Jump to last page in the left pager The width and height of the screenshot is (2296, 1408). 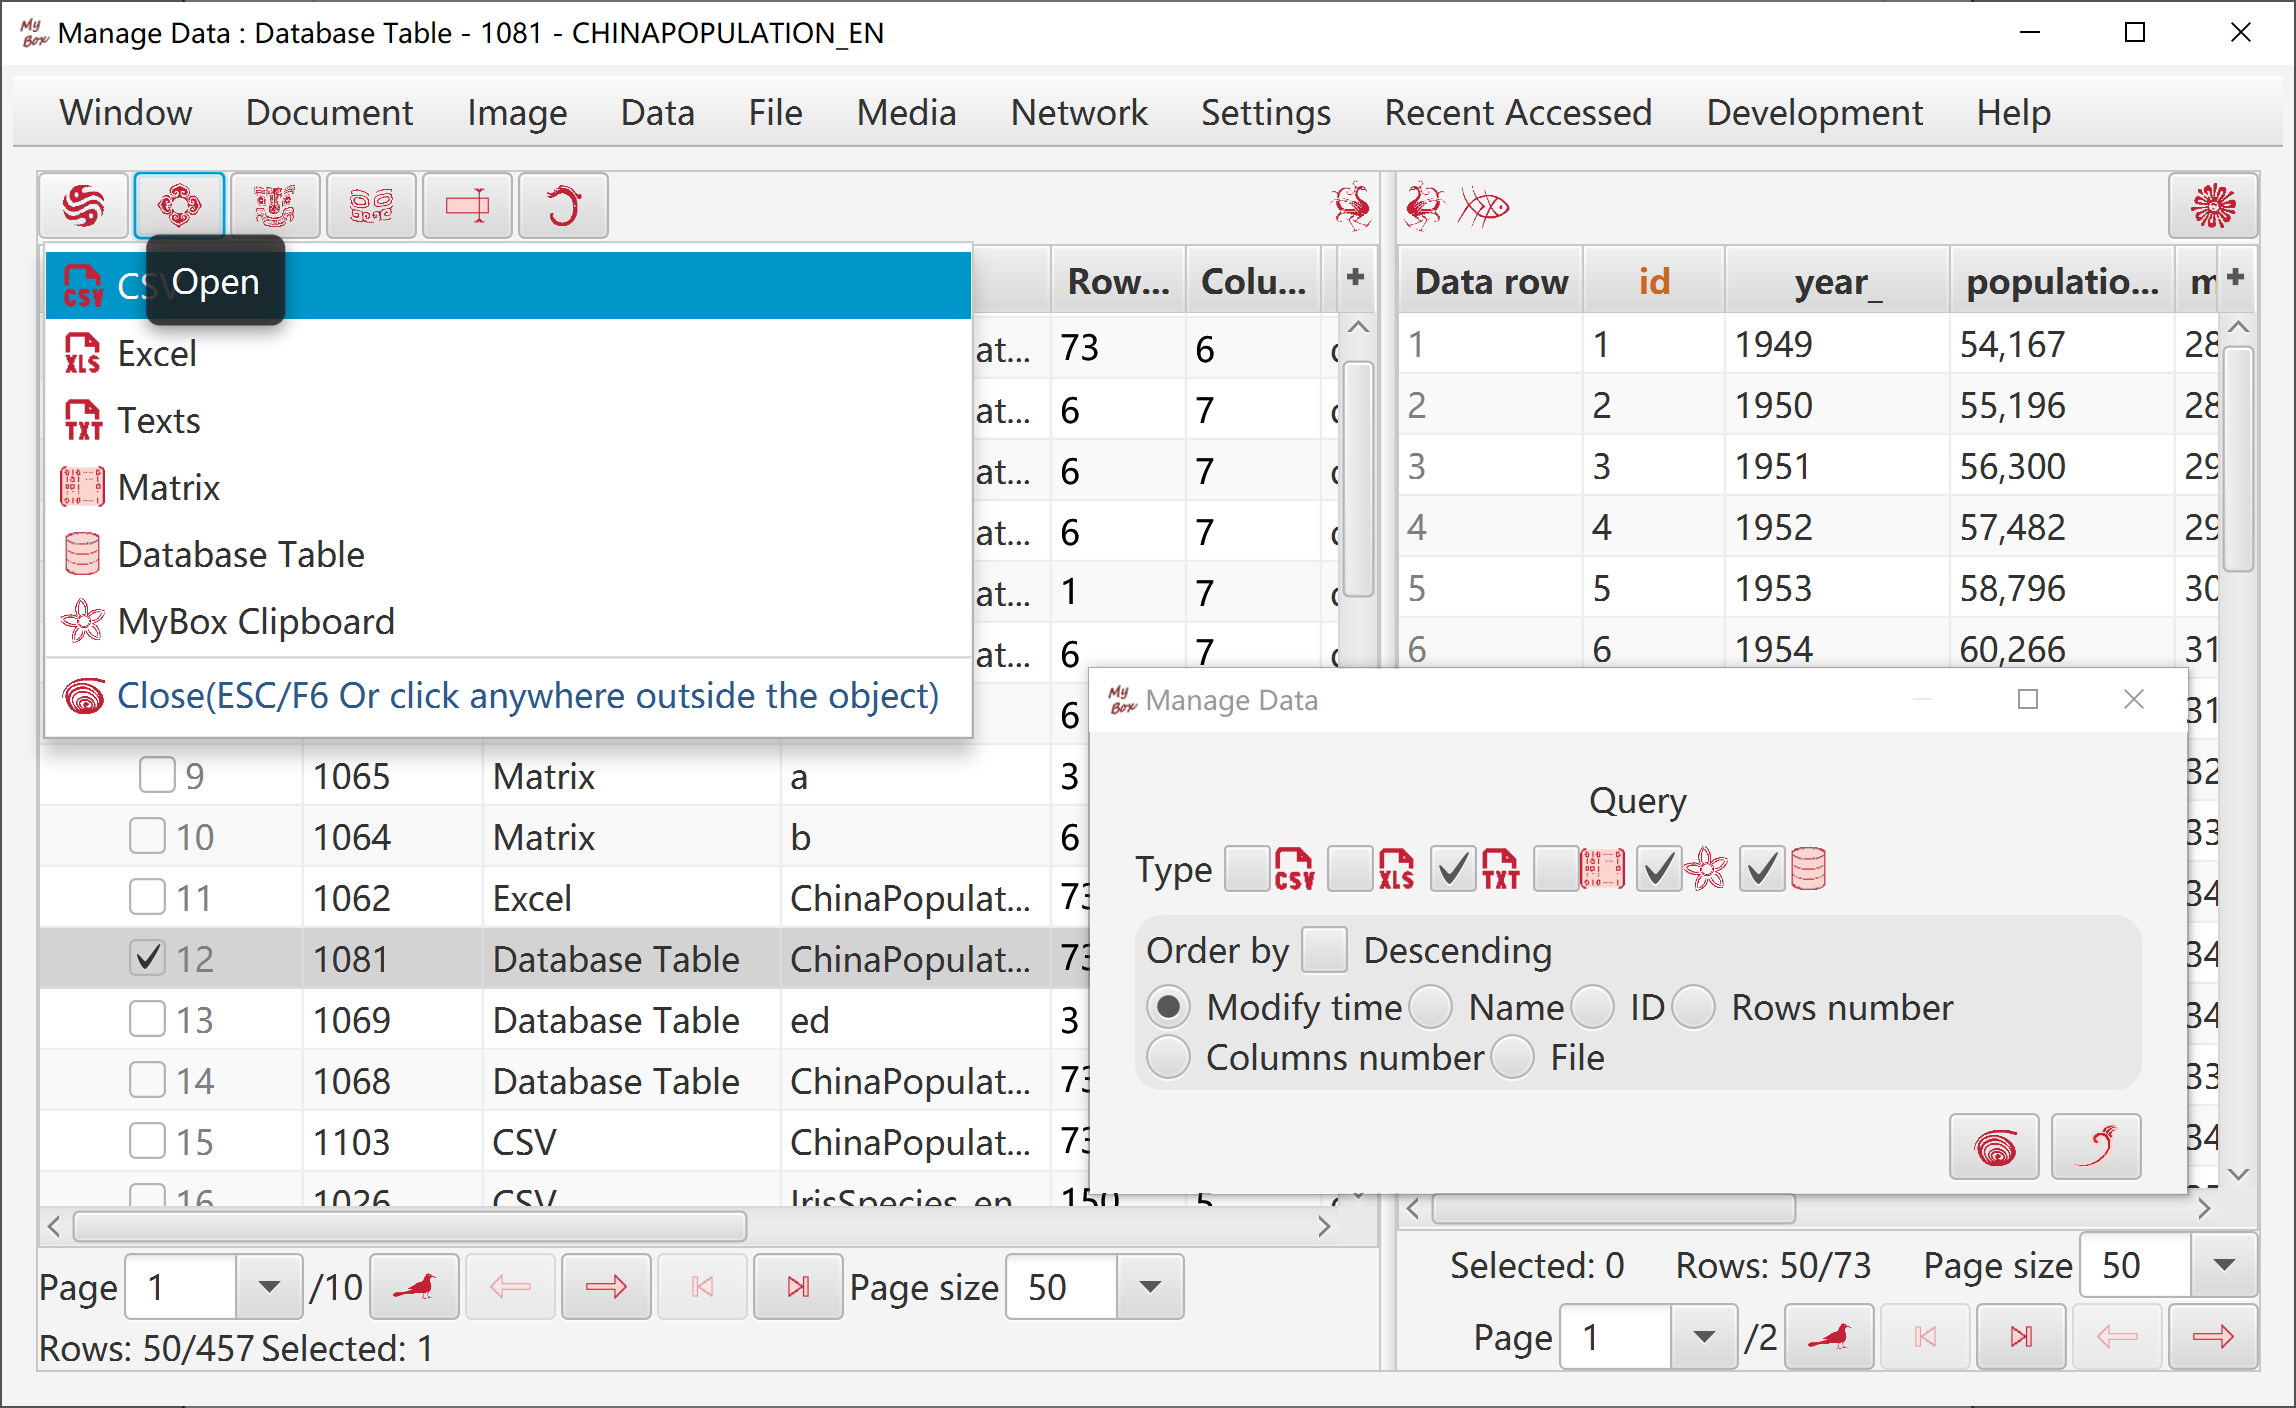click(798, 1287)
